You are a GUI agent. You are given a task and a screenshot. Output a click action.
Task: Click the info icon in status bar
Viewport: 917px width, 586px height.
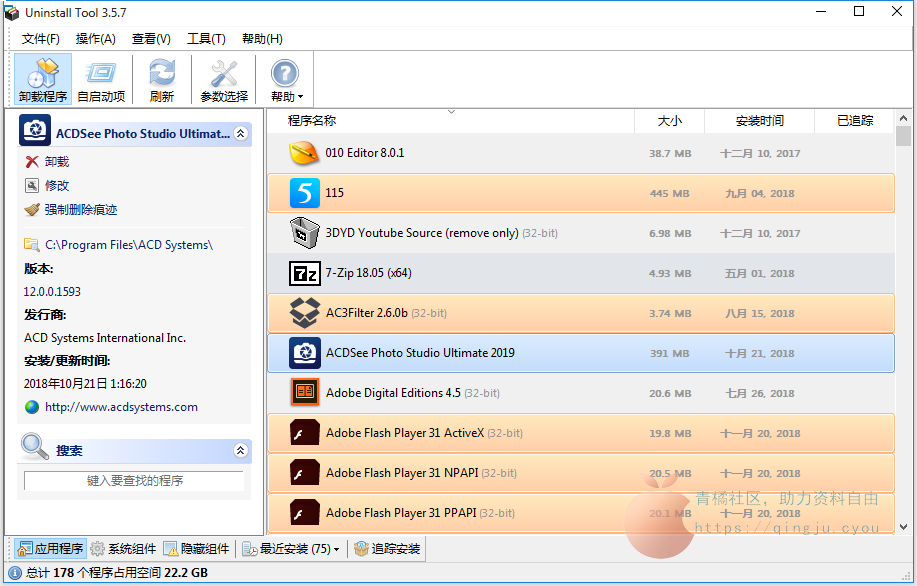(15, 573)
